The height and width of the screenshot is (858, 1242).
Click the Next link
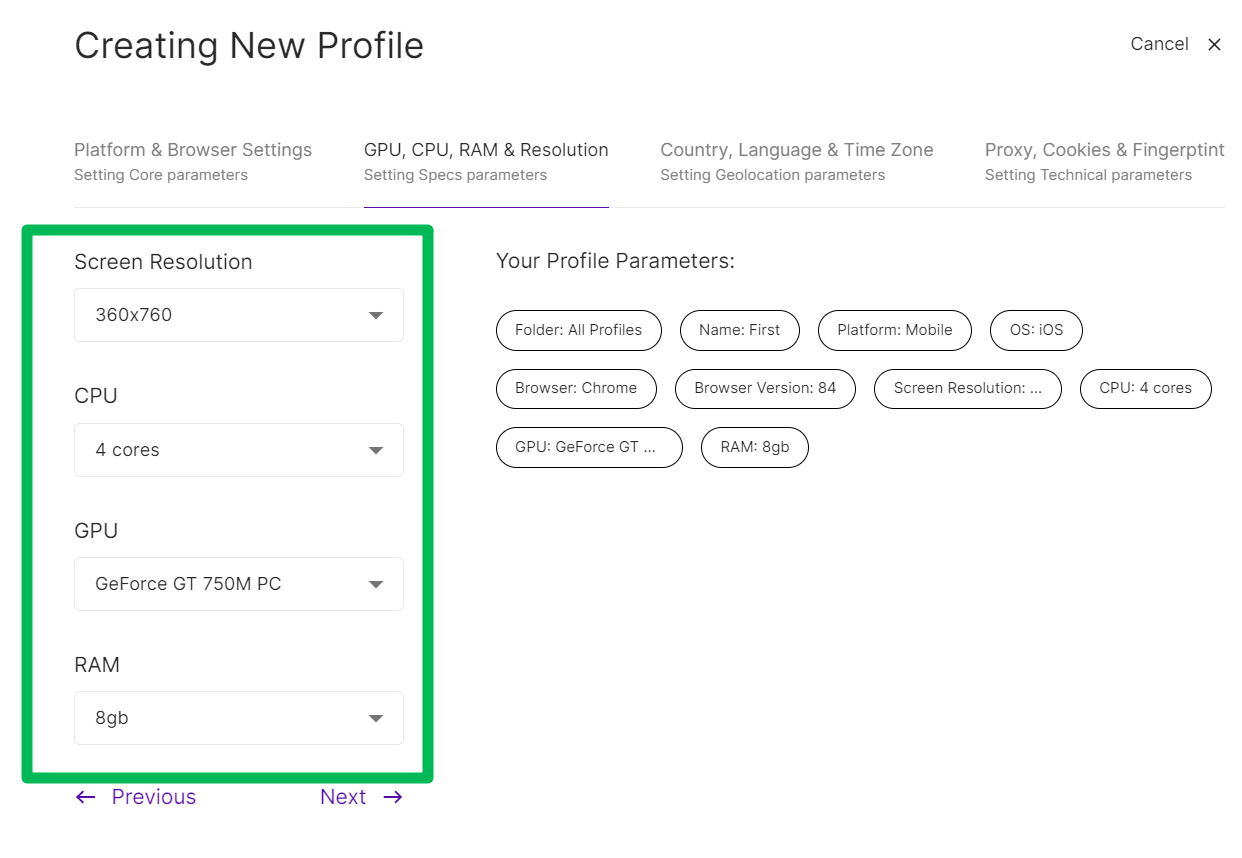click(343, 797)
